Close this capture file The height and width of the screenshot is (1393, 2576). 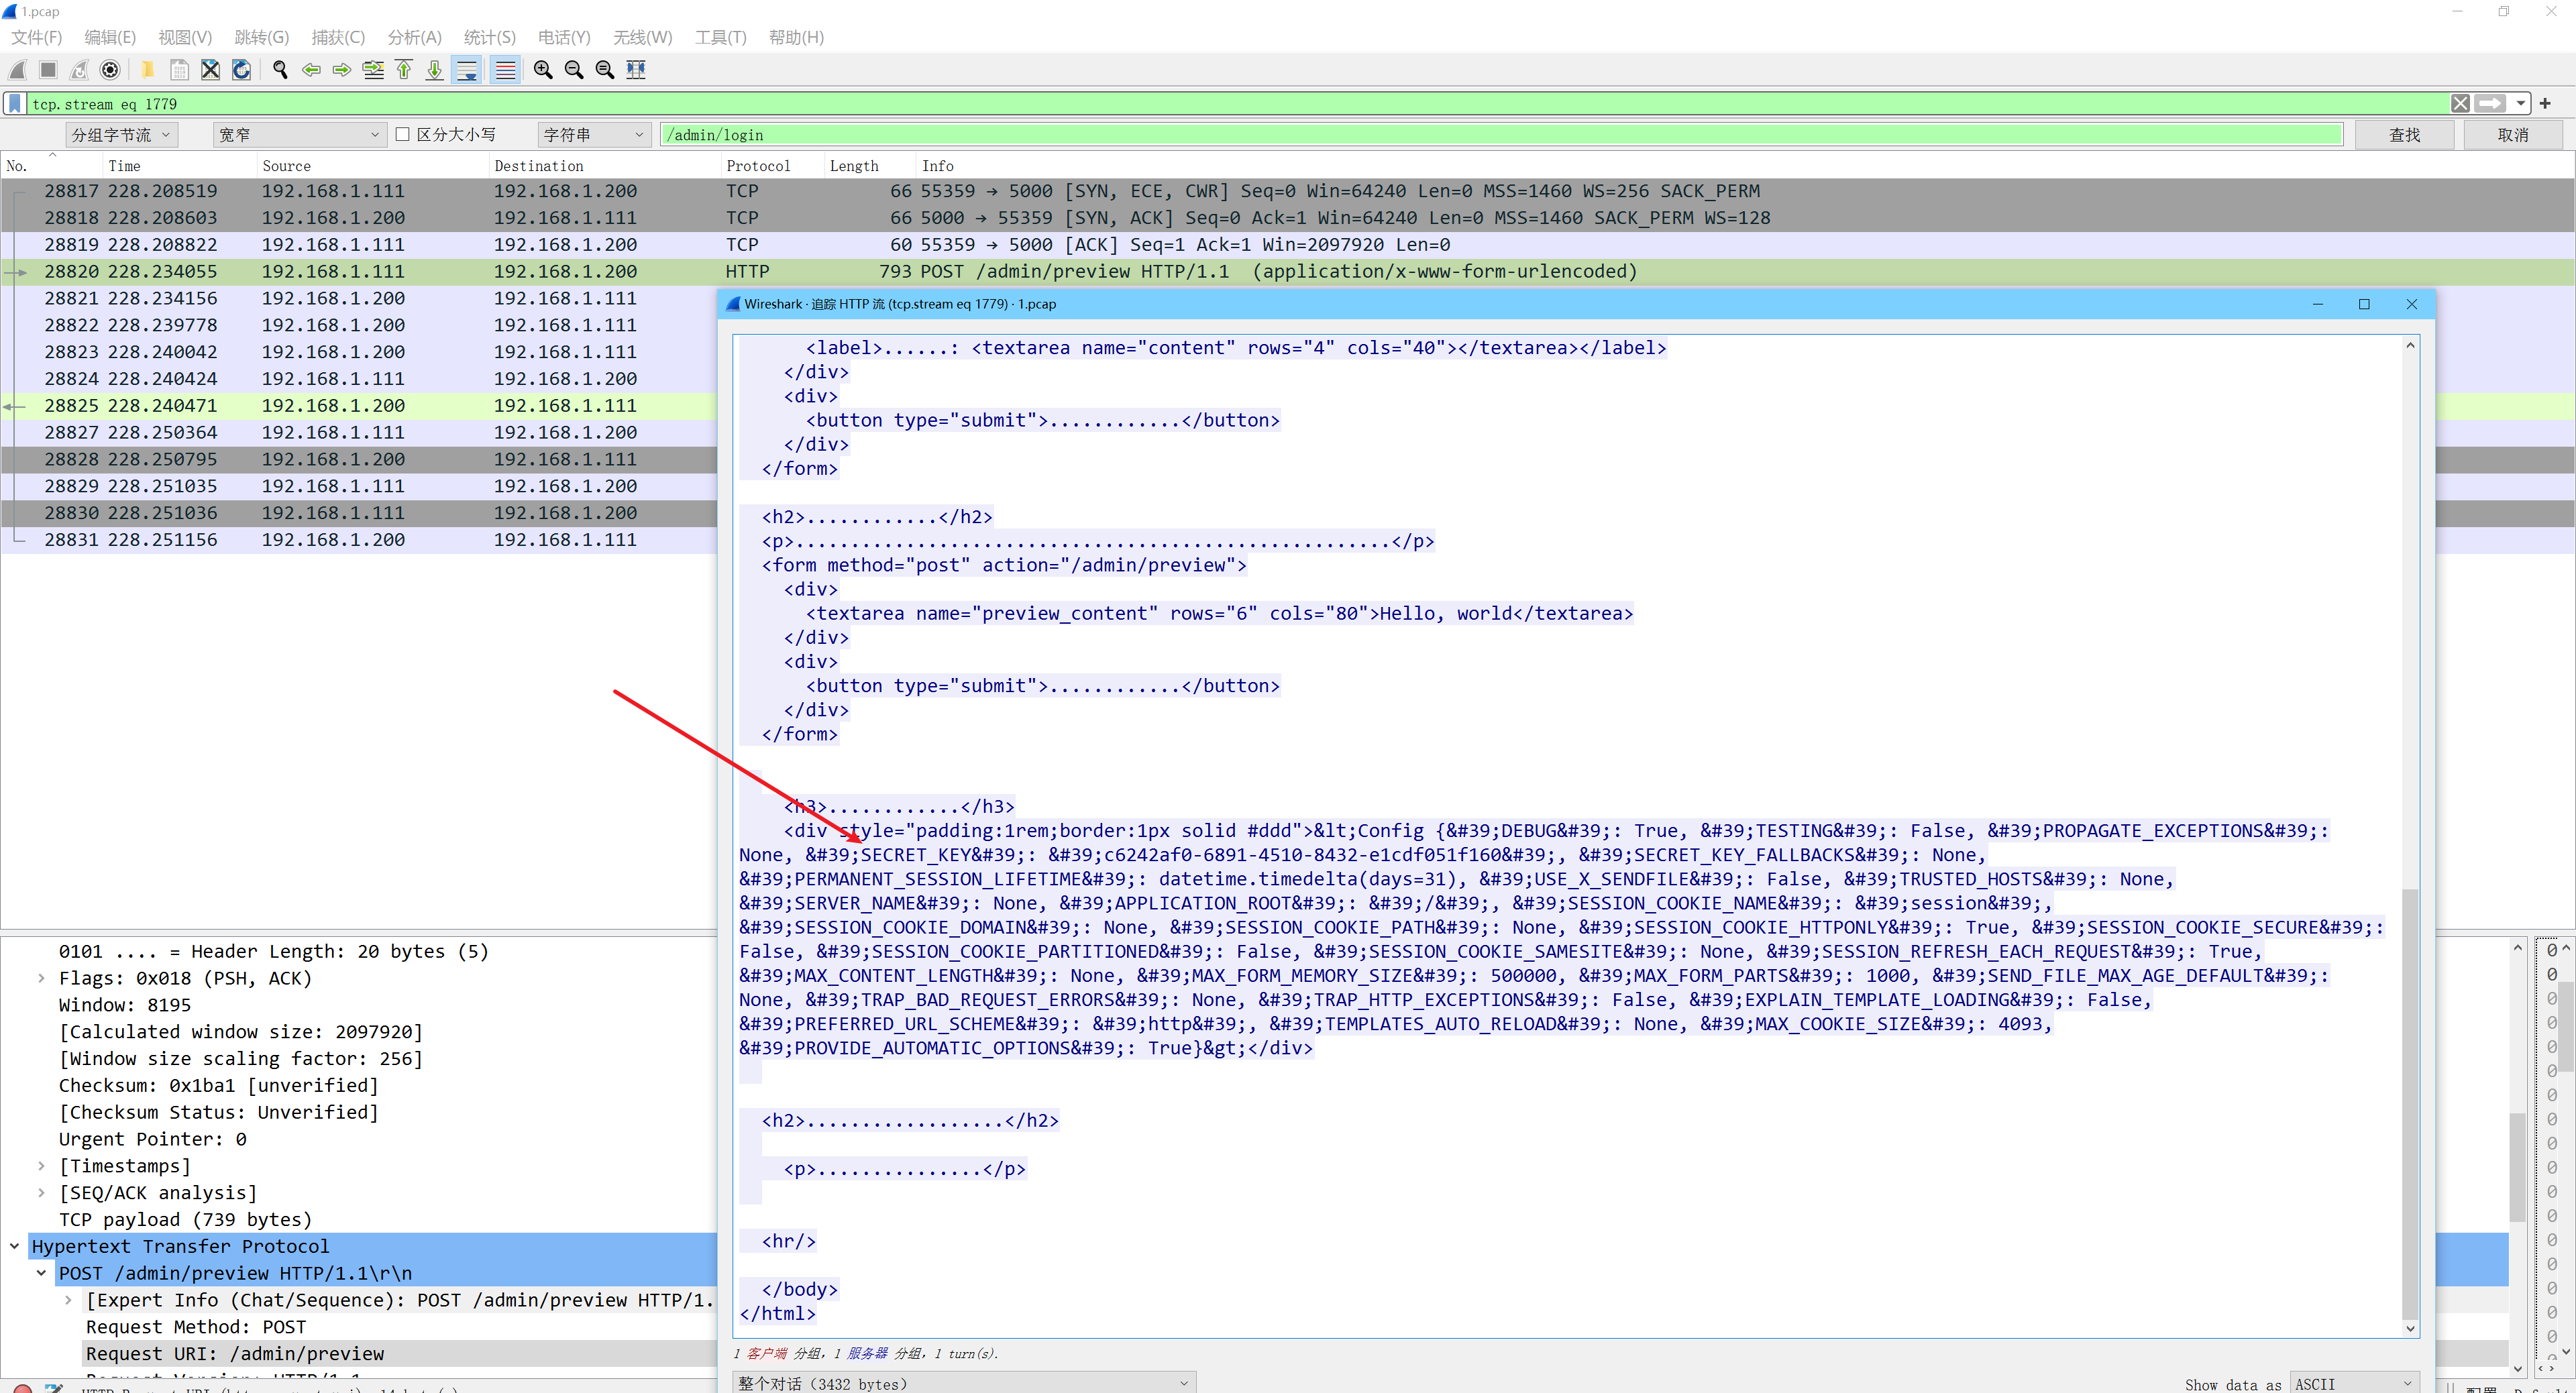[210, 69]
